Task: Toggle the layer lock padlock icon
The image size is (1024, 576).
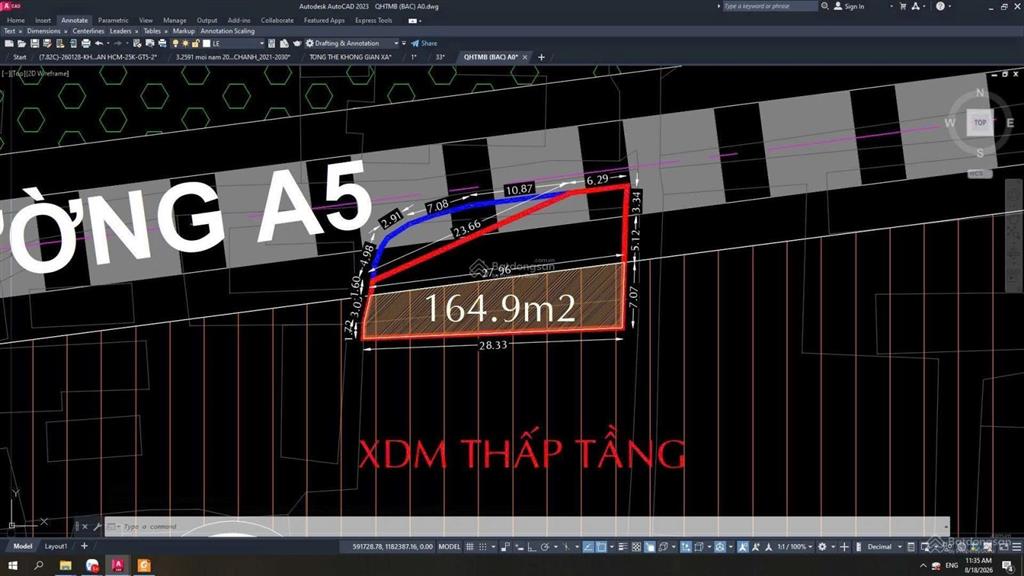Action: pos(195,44)
